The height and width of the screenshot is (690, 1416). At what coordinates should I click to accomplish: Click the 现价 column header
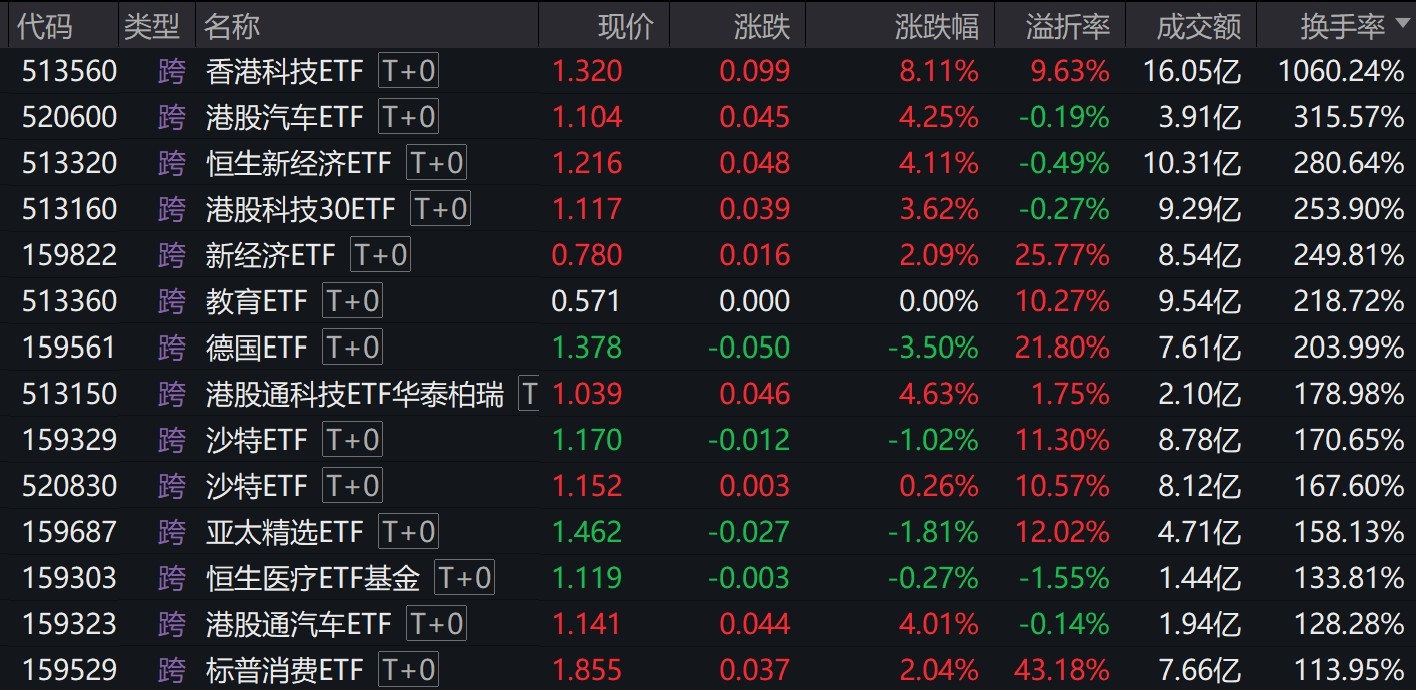click(625, 27)
